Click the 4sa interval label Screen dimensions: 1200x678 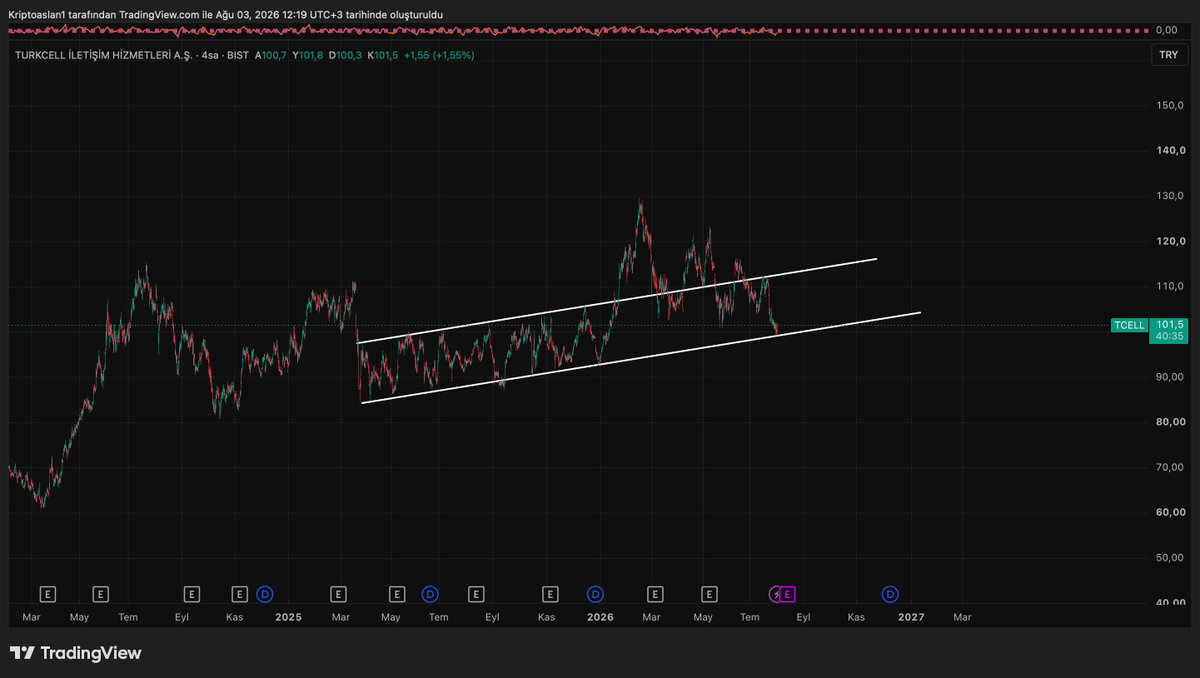[210, 55]
